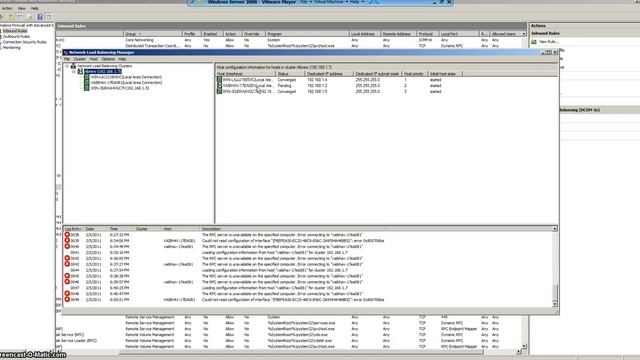Viewport: 640px width, 360px height.
Task: Click red error icon of log entry 0040
Action: (x=67, y=247)
